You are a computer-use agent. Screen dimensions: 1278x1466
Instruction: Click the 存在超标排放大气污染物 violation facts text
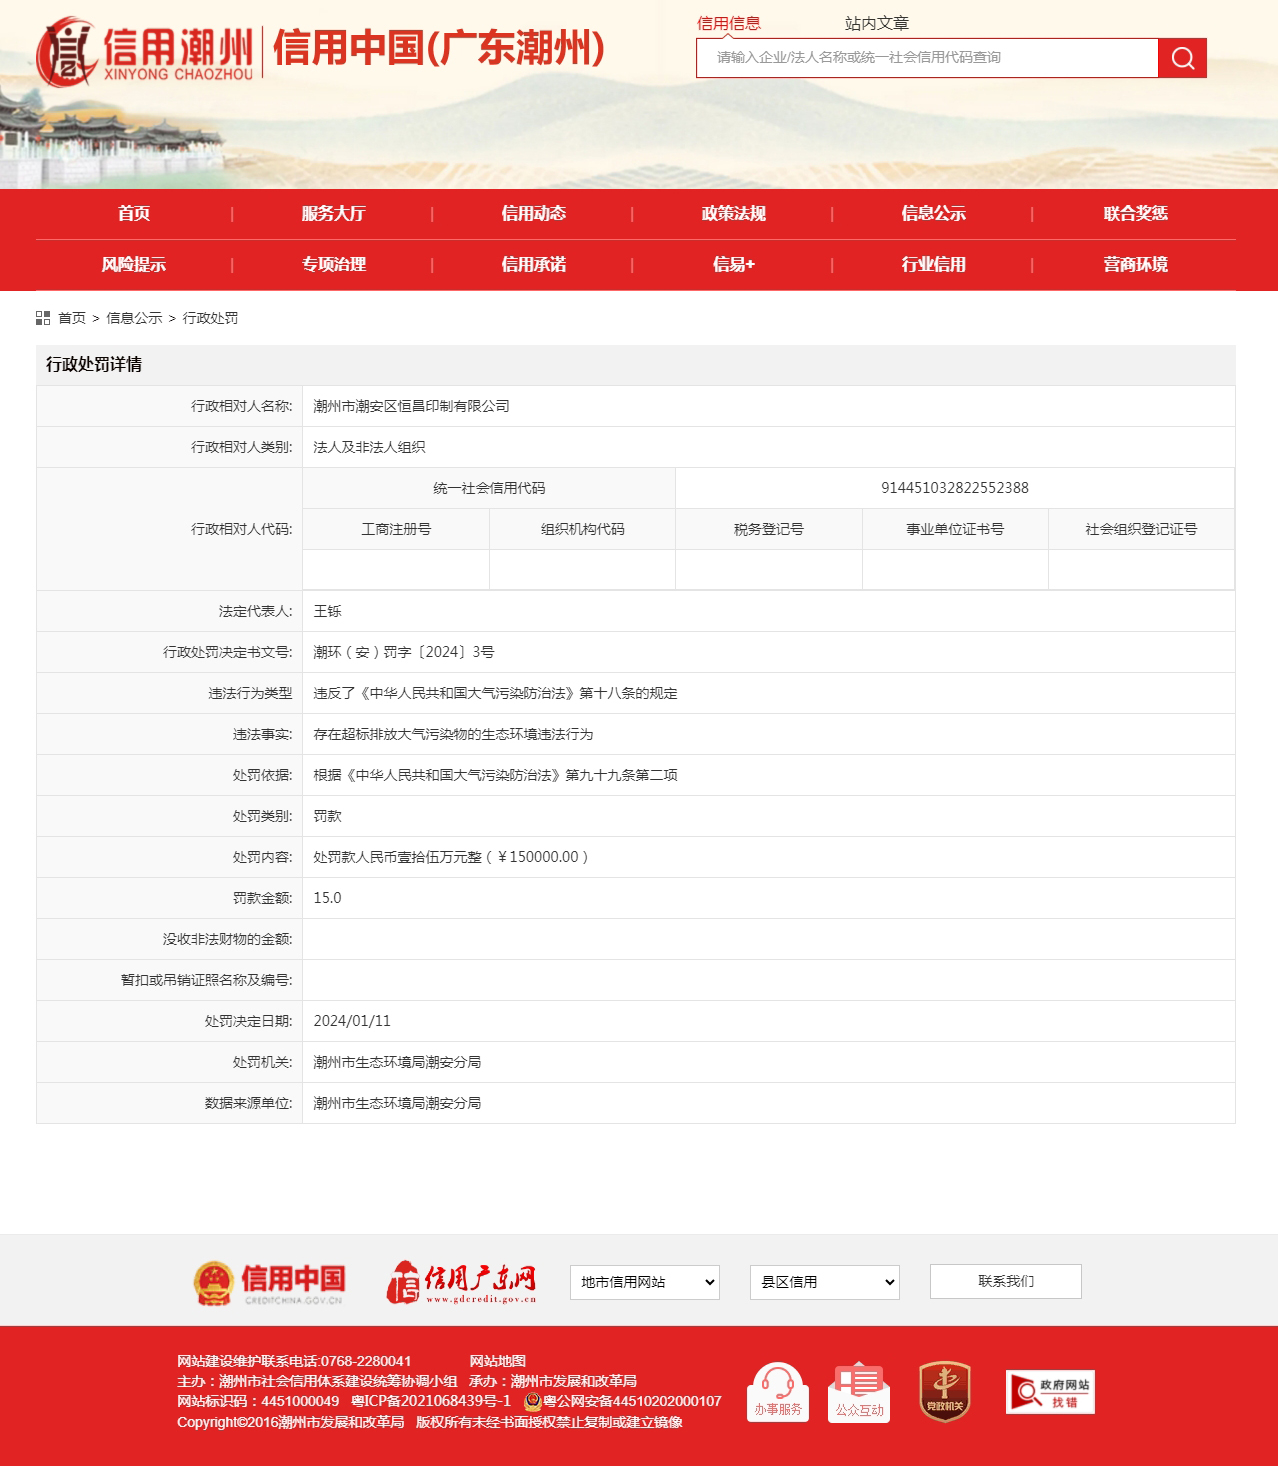click(454, 734)
